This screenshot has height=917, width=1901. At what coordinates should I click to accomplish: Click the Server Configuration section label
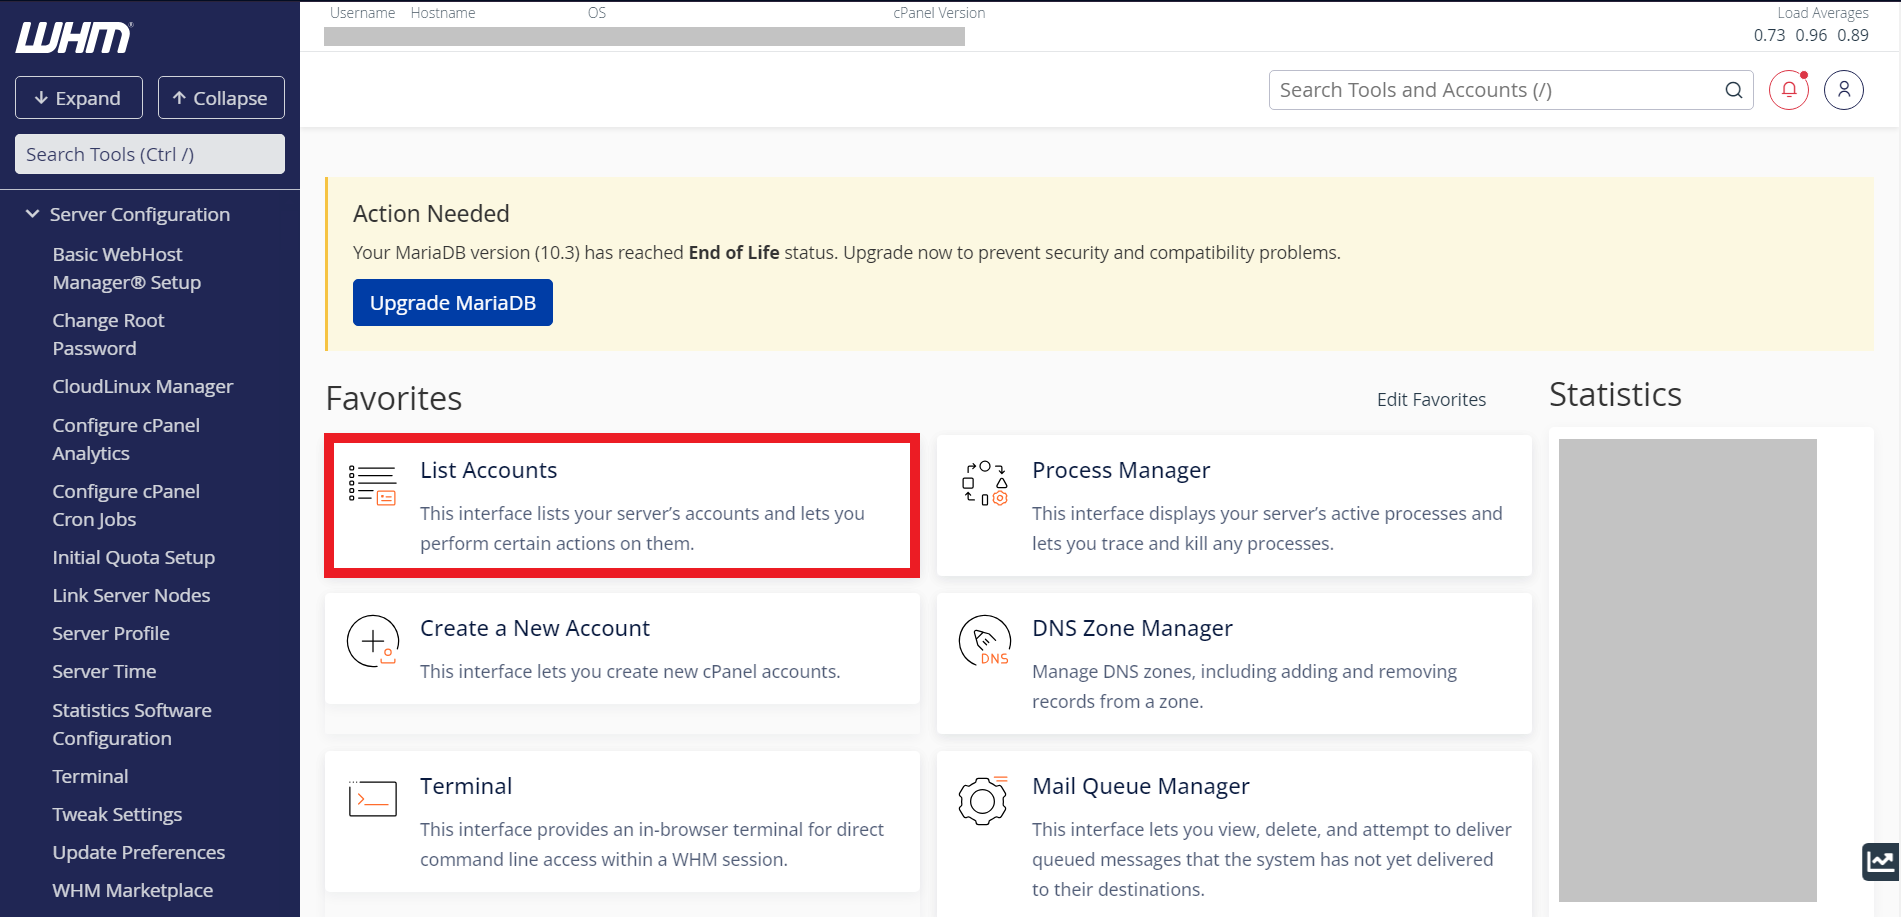[x=140, y=214]
